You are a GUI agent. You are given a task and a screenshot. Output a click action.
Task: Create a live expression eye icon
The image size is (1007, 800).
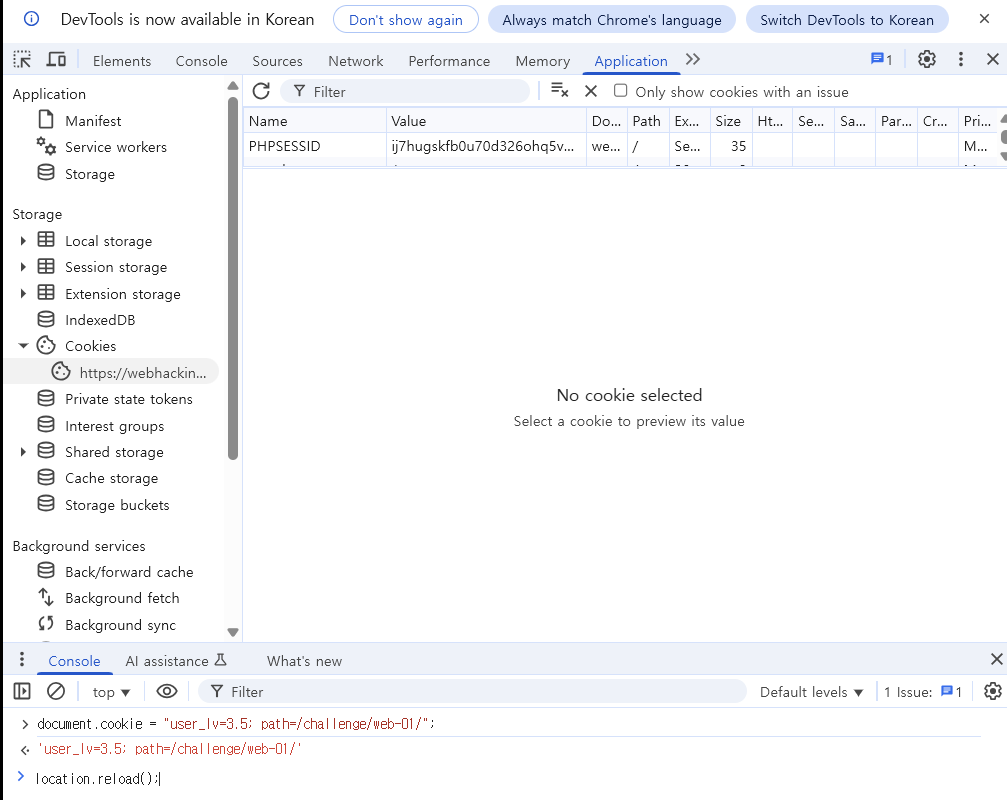[x=167, y=691]
